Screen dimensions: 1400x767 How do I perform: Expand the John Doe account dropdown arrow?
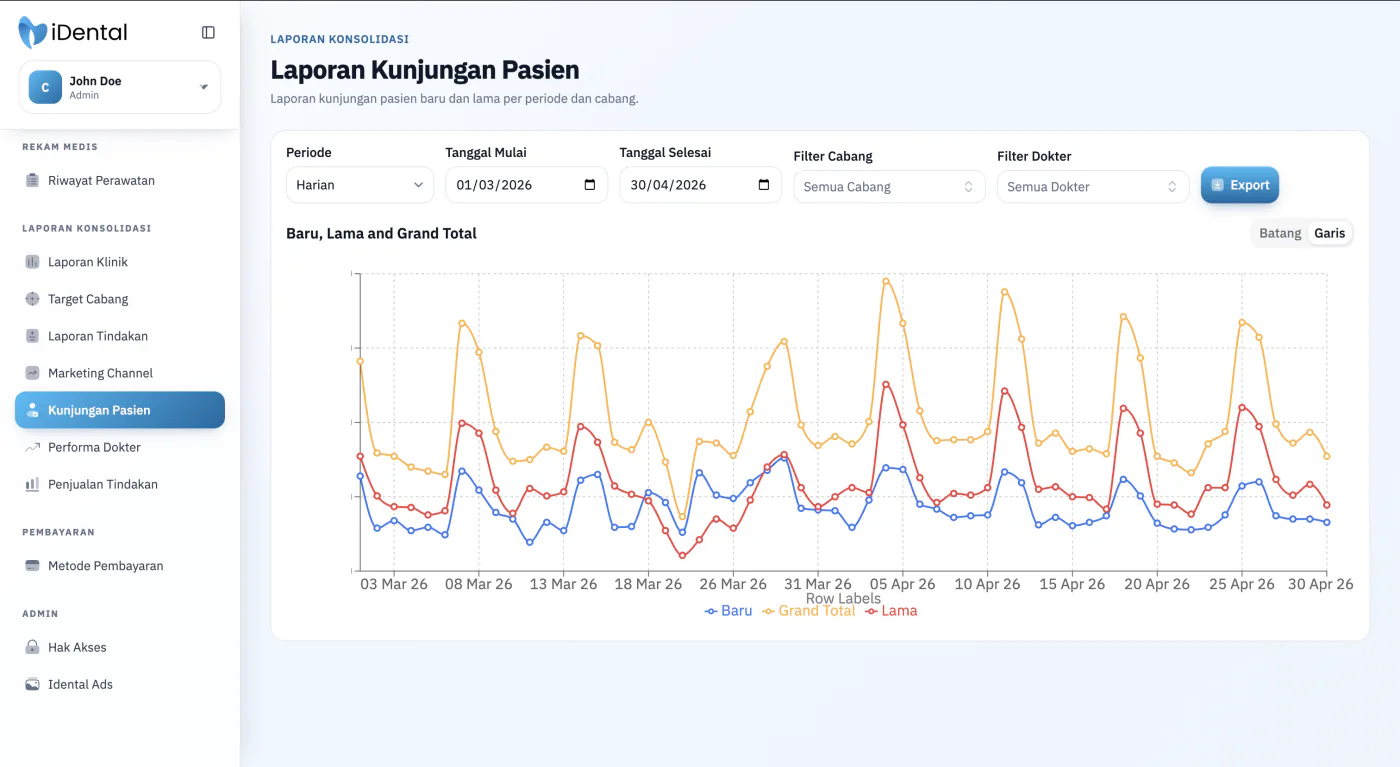click(x=204, y=87)
